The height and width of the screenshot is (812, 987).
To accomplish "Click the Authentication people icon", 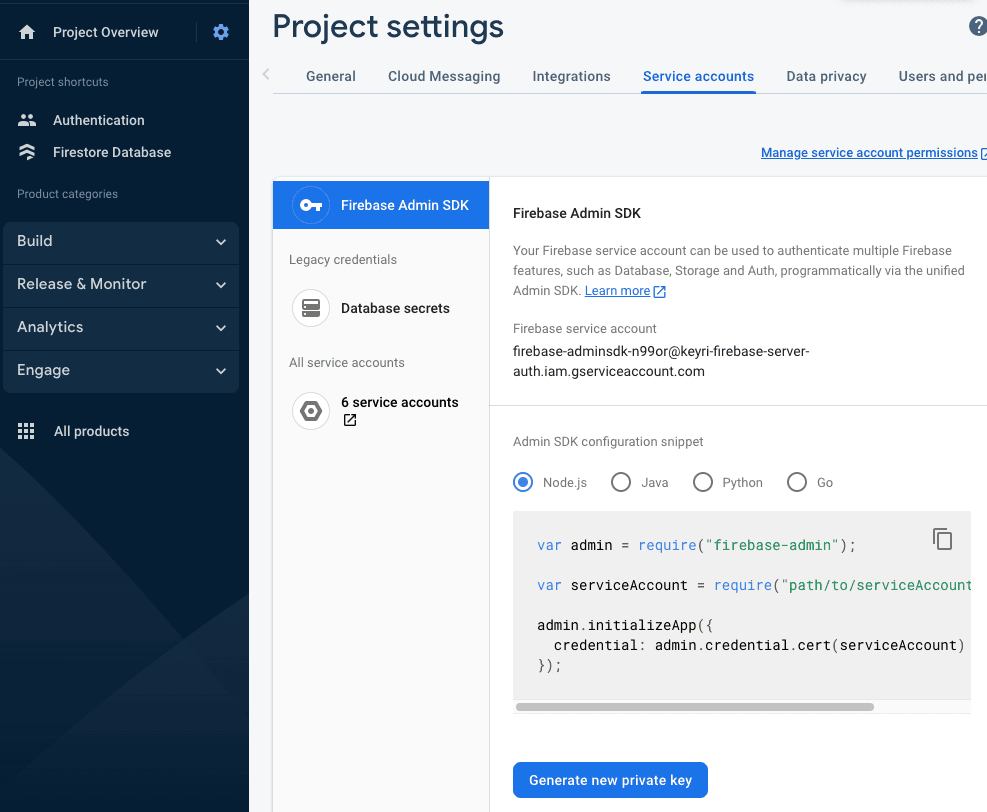I will point(27,120).
